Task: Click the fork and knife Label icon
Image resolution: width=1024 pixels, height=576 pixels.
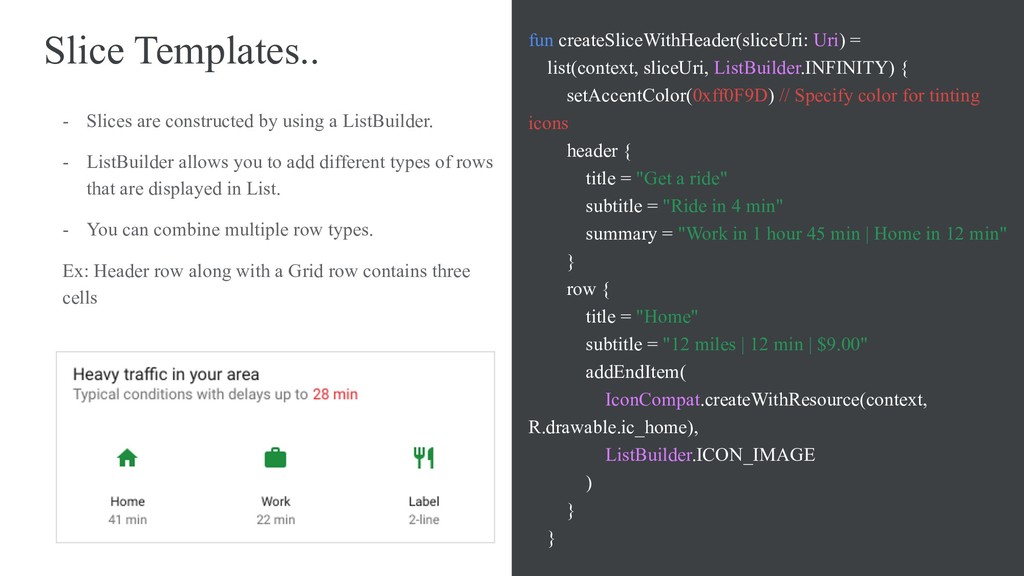Action: (x=424, y=458)
